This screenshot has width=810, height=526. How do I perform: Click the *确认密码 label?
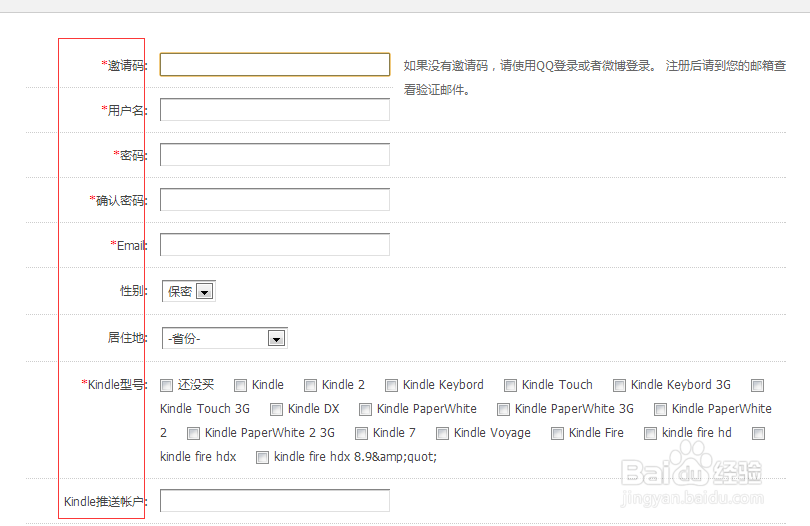(119, 200)
